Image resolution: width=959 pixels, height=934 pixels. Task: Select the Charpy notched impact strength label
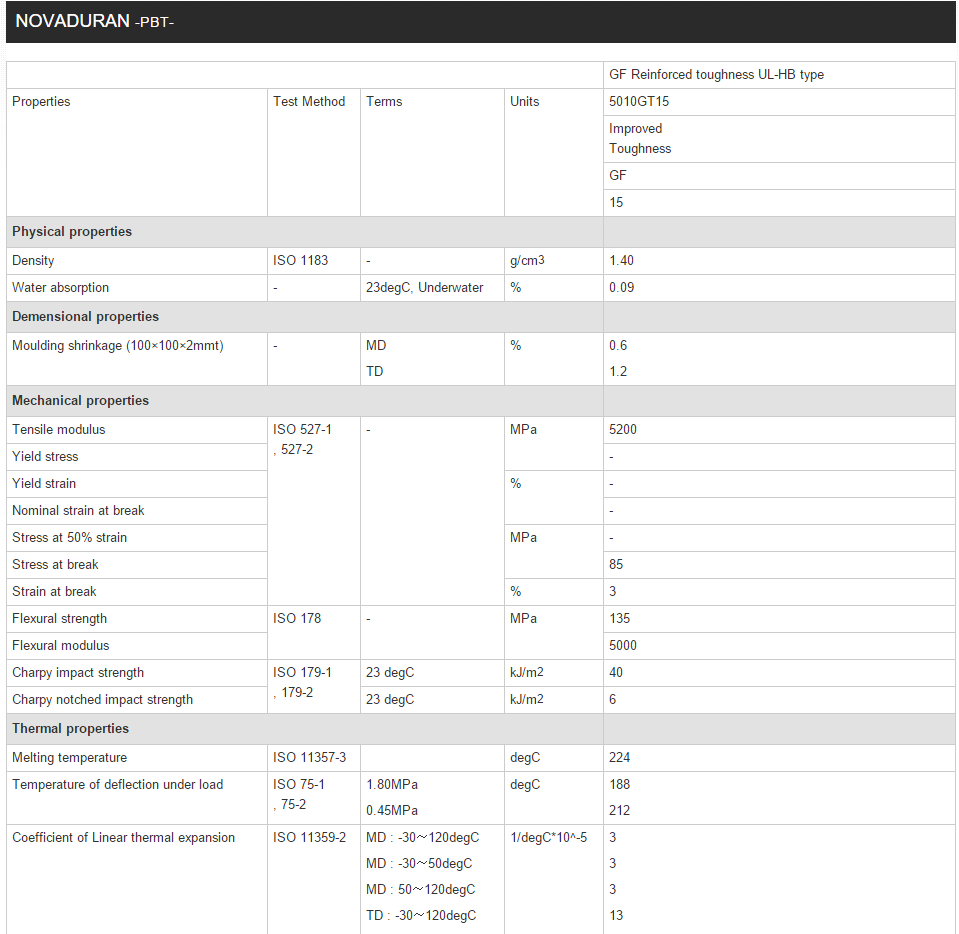102,700
